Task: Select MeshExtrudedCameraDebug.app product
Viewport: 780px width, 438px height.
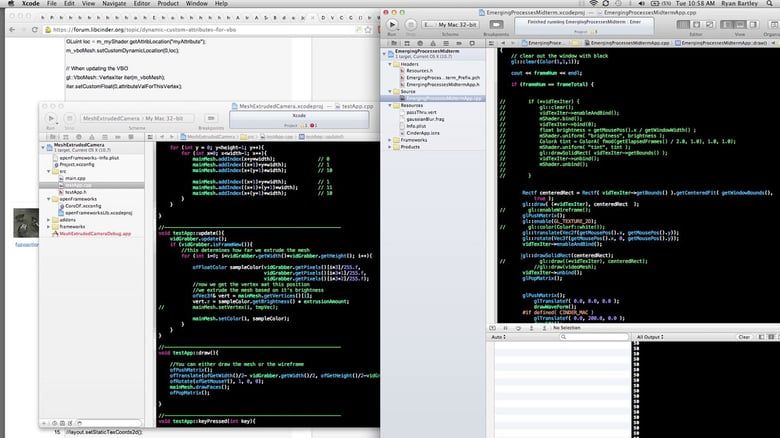Action: click(x=95, y=233)
